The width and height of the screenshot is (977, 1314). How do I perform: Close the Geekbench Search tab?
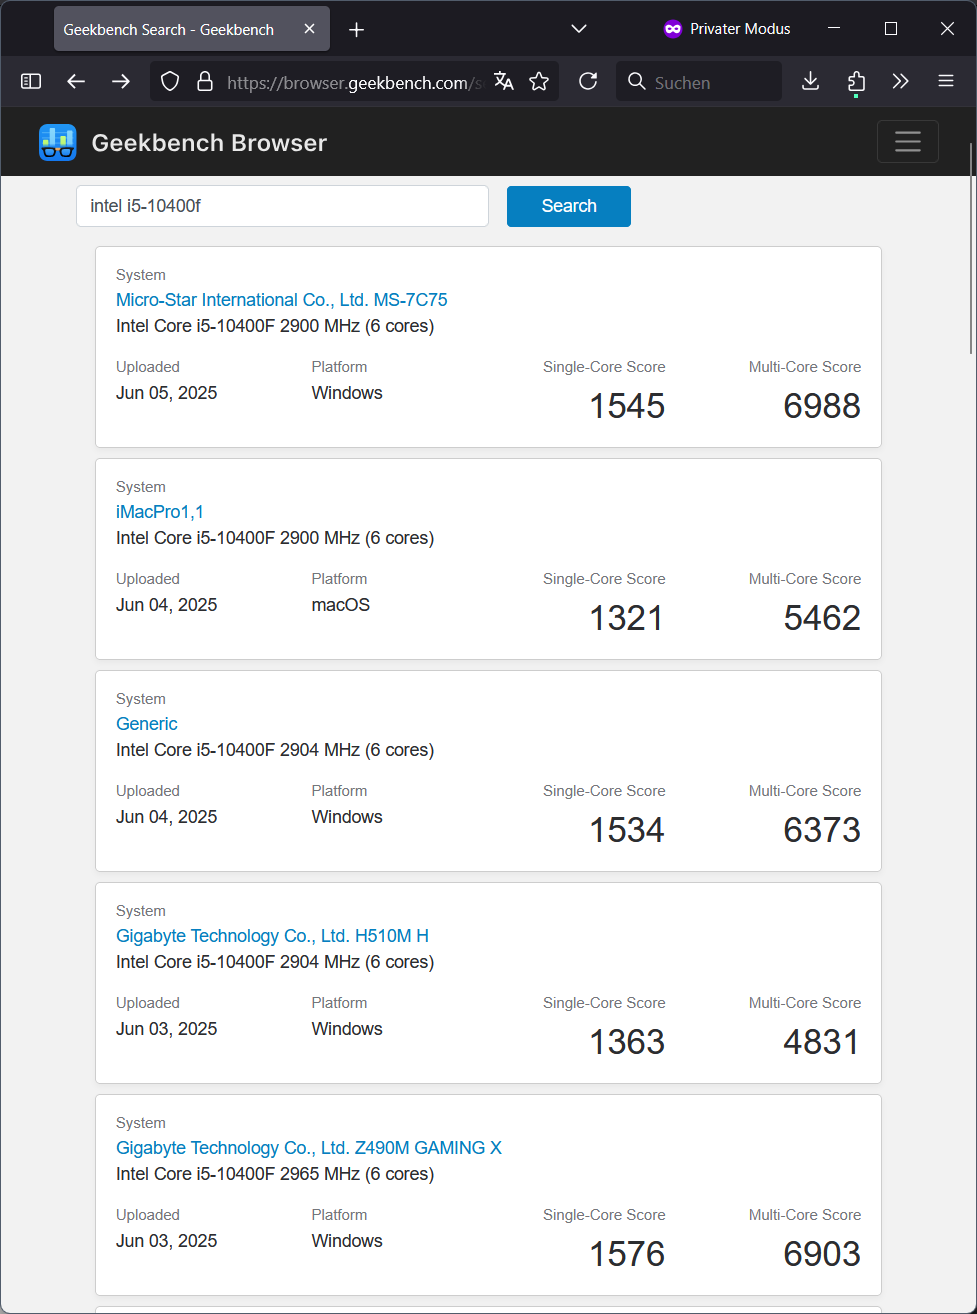309,29
